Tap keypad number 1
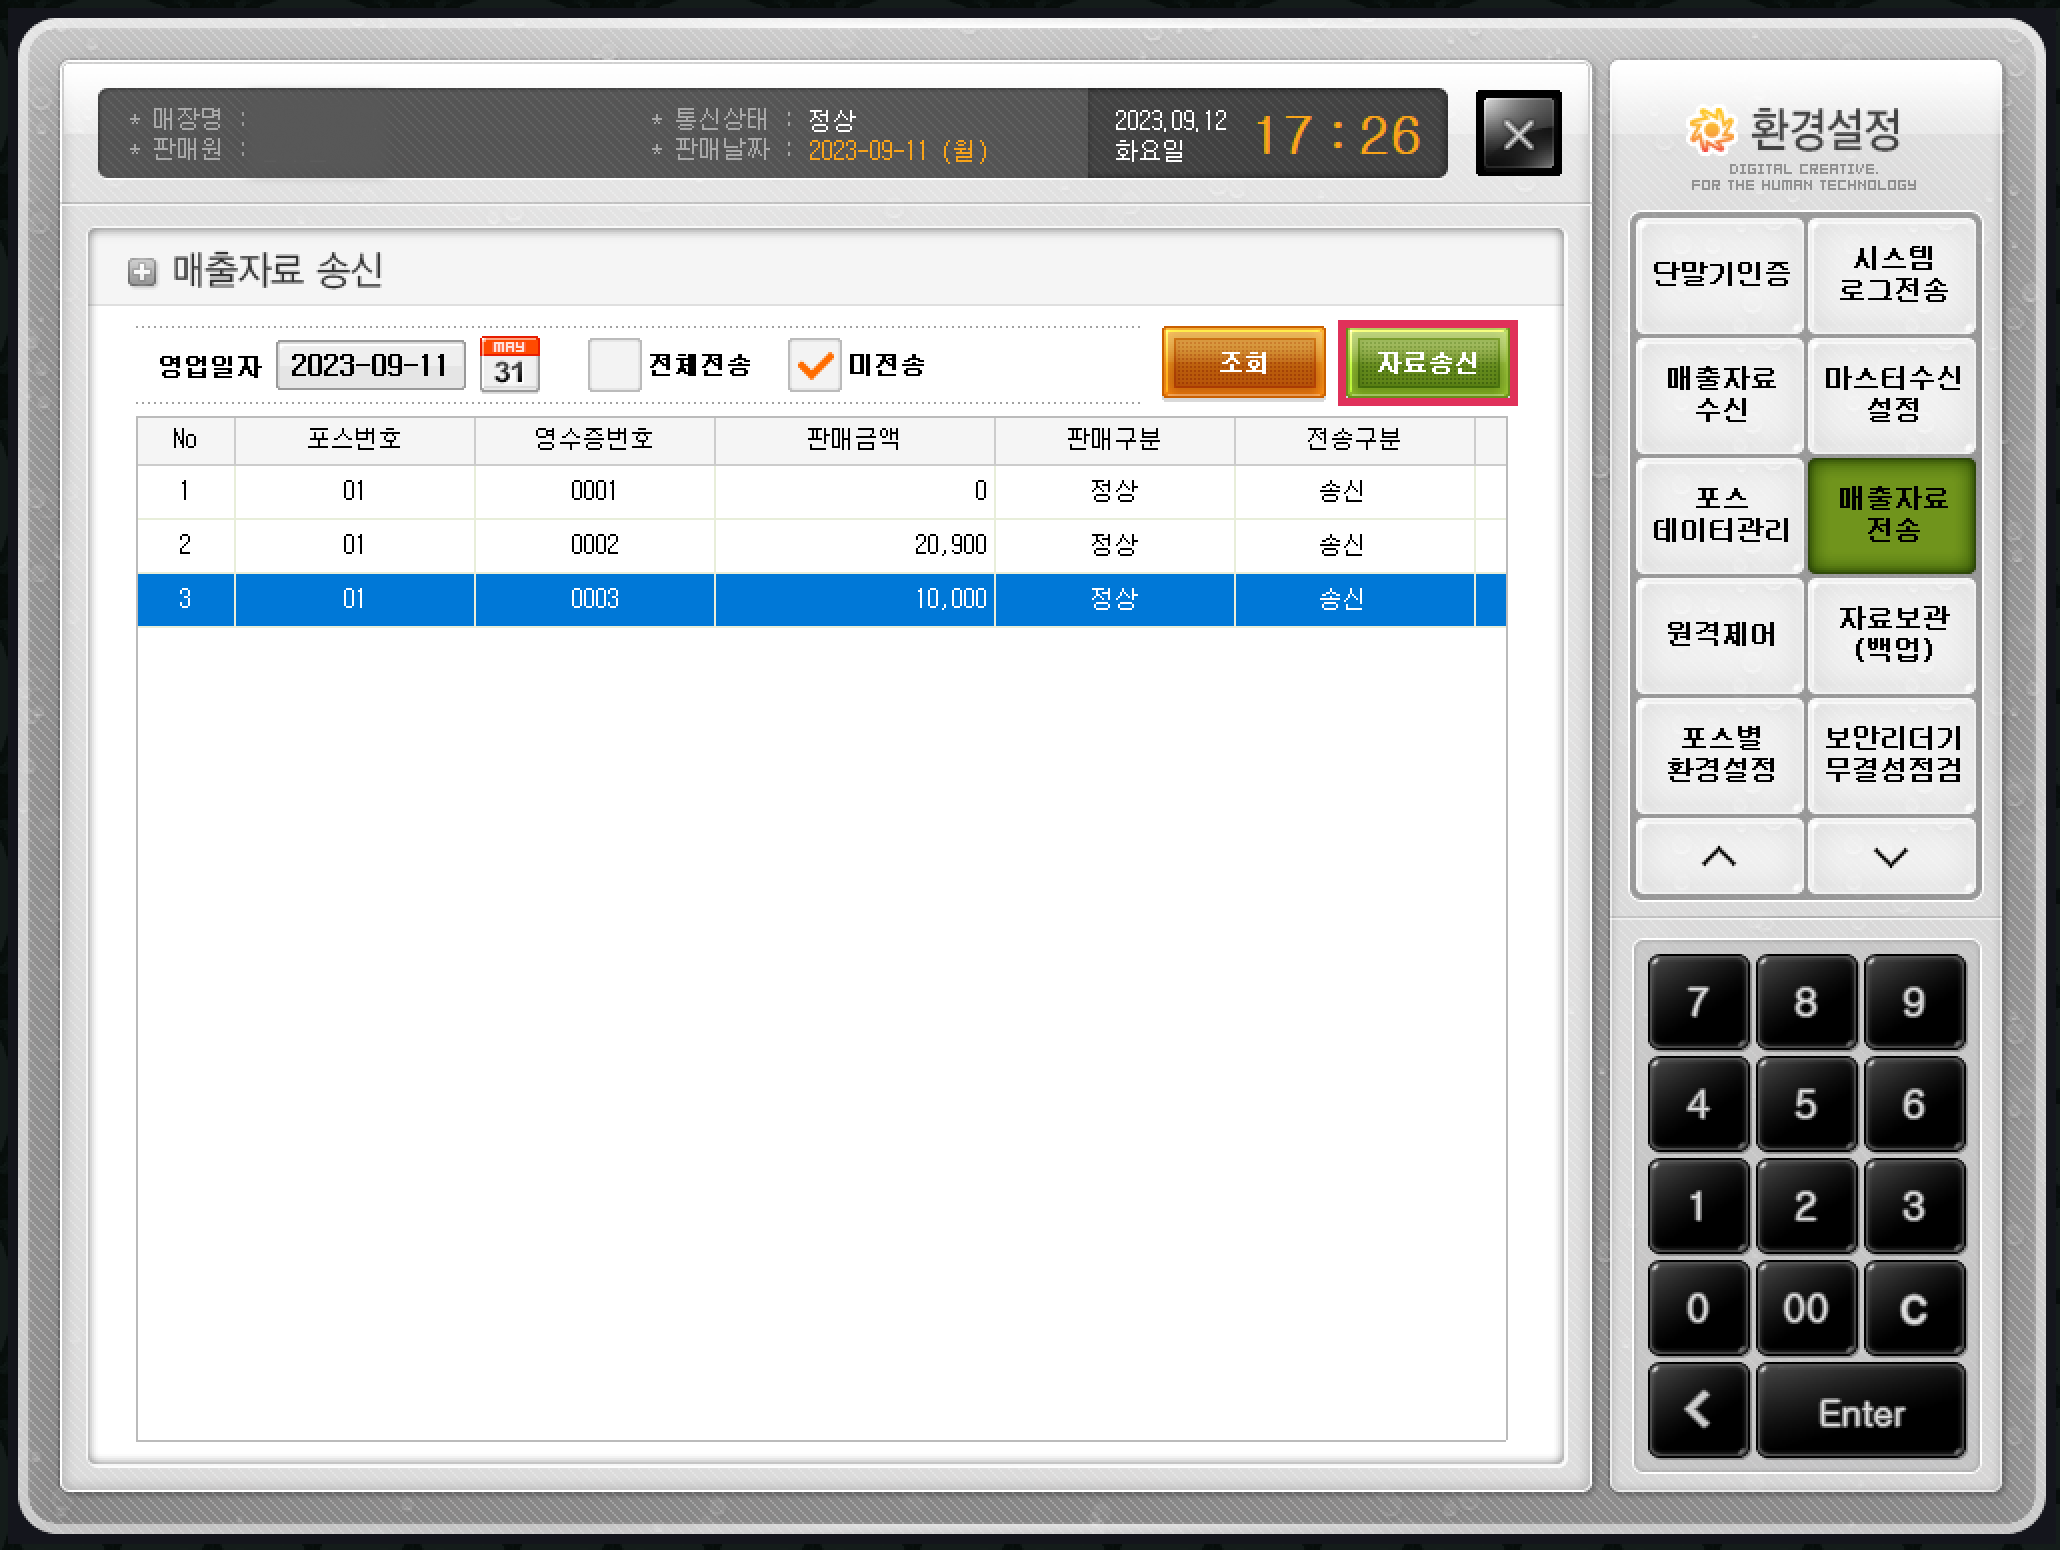Screen dimensions: 2060x1550 pos(1698,1205)
